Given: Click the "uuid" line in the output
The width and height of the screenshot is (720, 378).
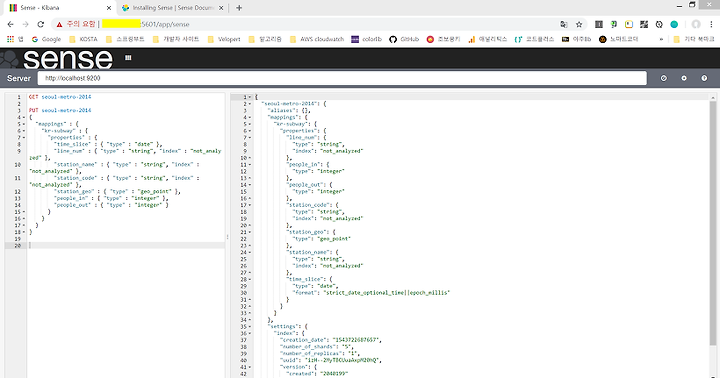Looking at the screenshot, I should click(331, 360).
